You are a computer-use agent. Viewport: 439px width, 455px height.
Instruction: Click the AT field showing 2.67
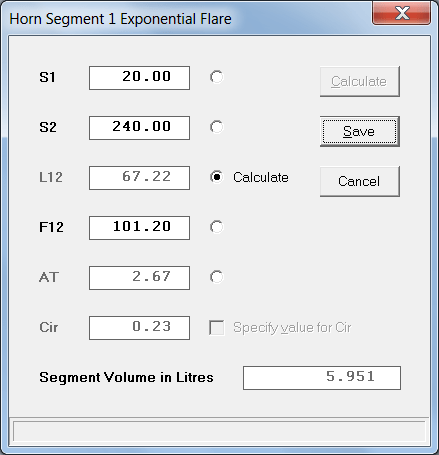(139, 278)
